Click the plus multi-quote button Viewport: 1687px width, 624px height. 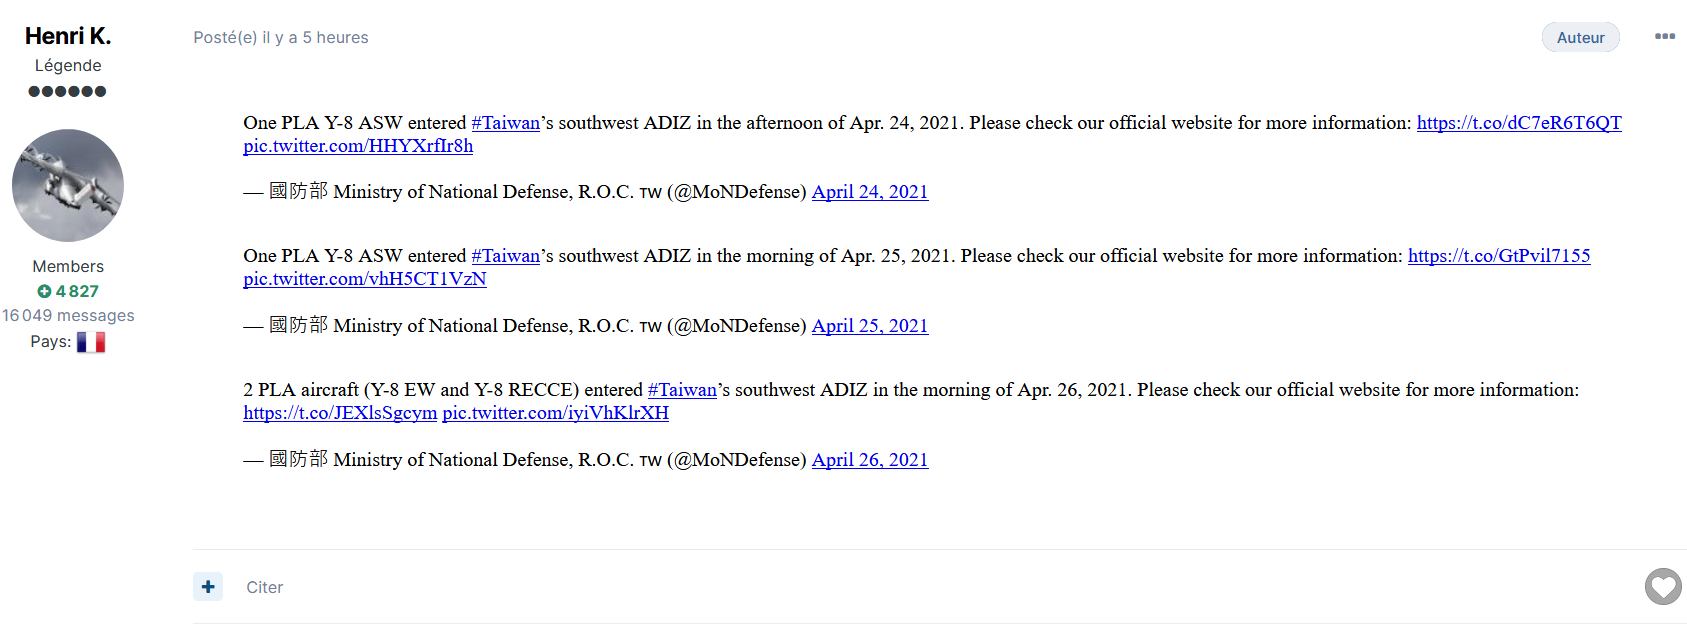point(208,587)
